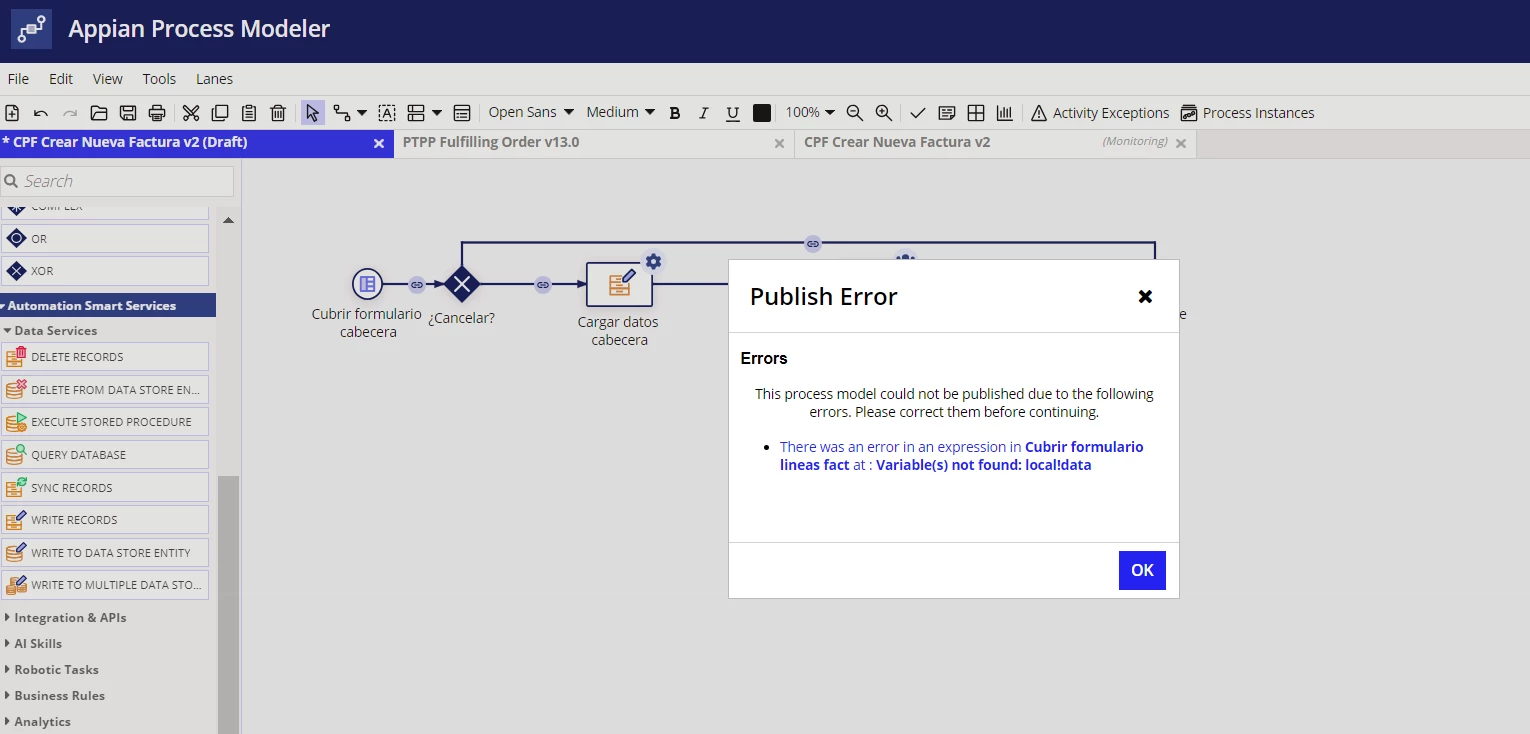Pick Delete Records smart service
Image resolution: width=1530 pixels, height=734 pixels.
tap(105, 357)
